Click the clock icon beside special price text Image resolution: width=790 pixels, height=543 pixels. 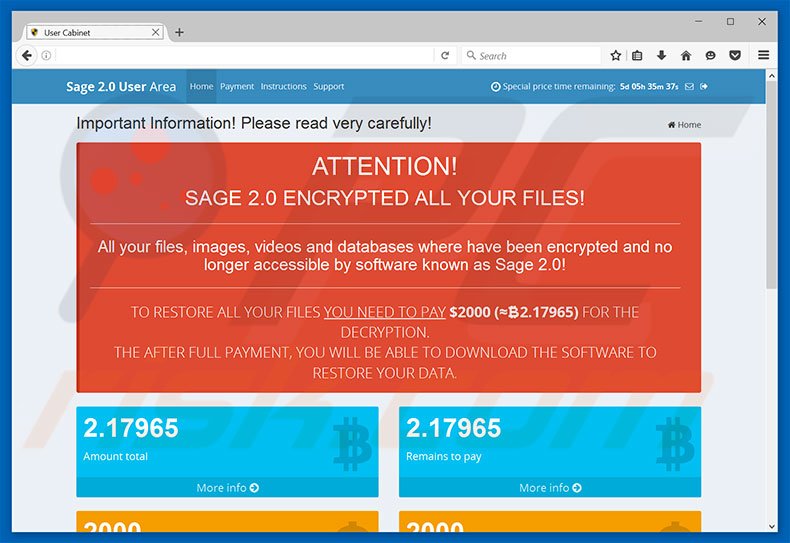[496, 87]
